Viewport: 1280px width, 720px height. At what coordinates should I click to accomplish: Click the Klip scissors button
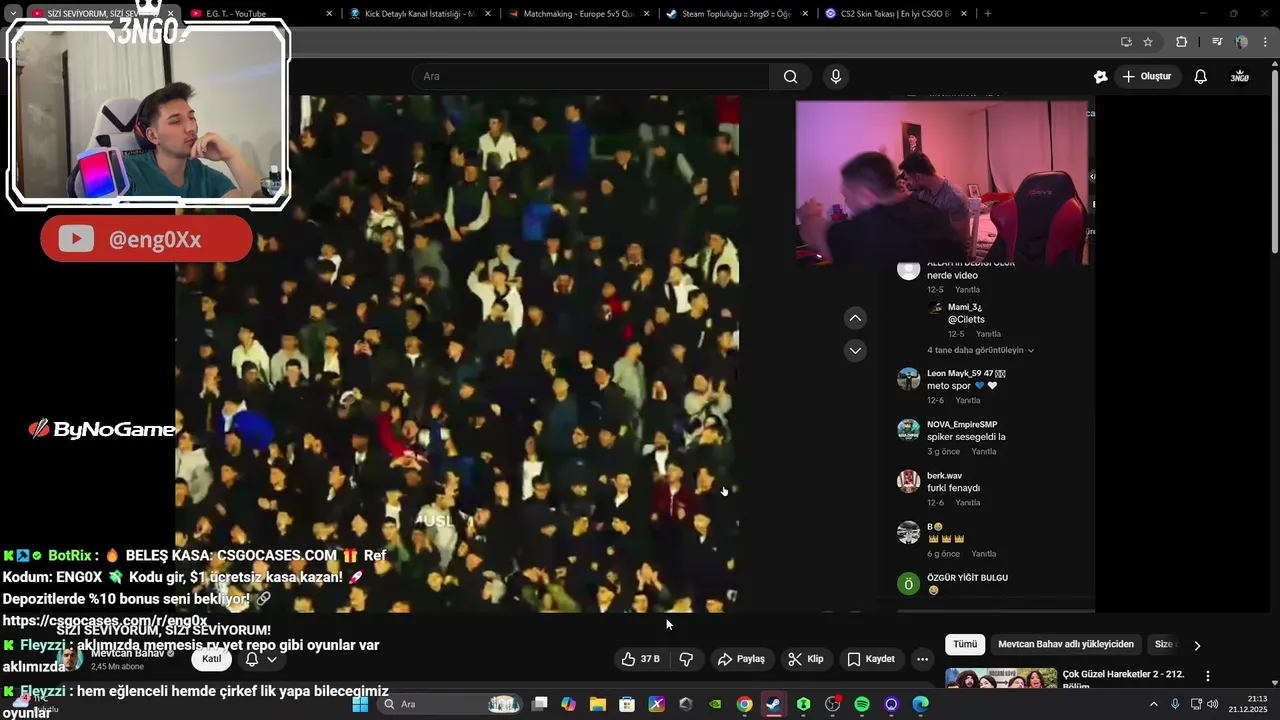tap(806, 659)
